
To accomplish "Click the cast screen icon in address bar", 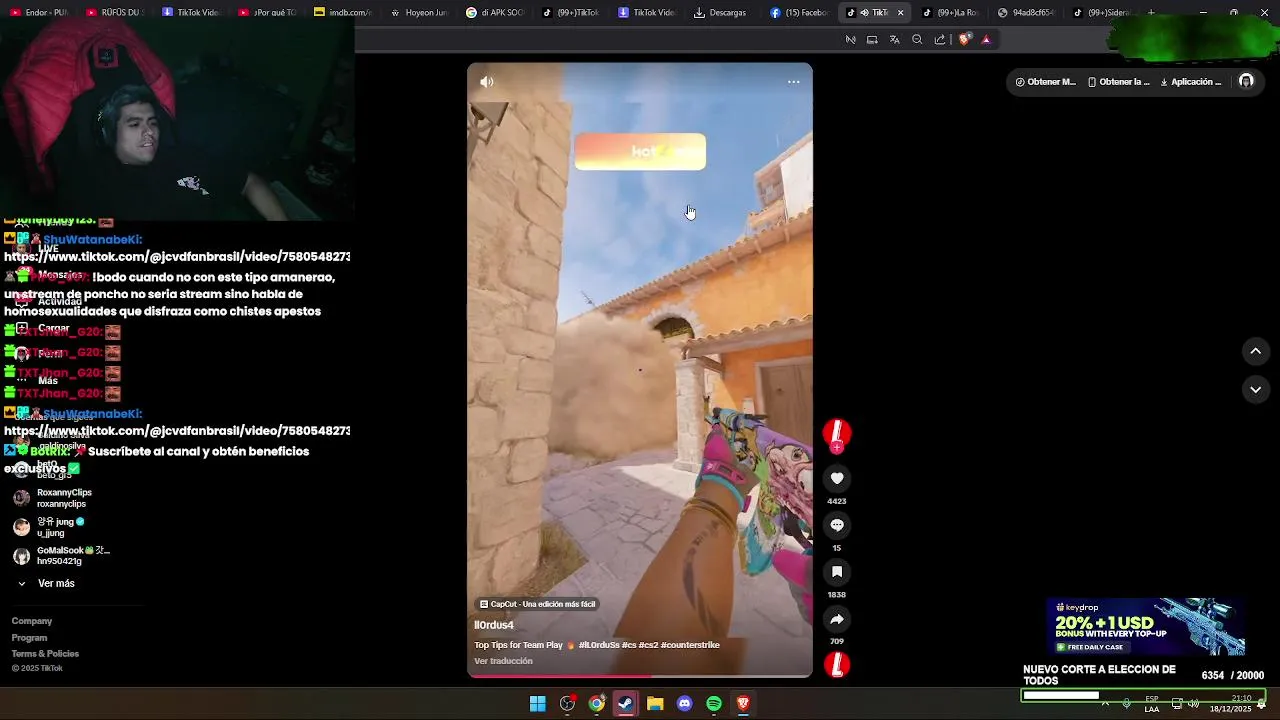I will point(872,40).
